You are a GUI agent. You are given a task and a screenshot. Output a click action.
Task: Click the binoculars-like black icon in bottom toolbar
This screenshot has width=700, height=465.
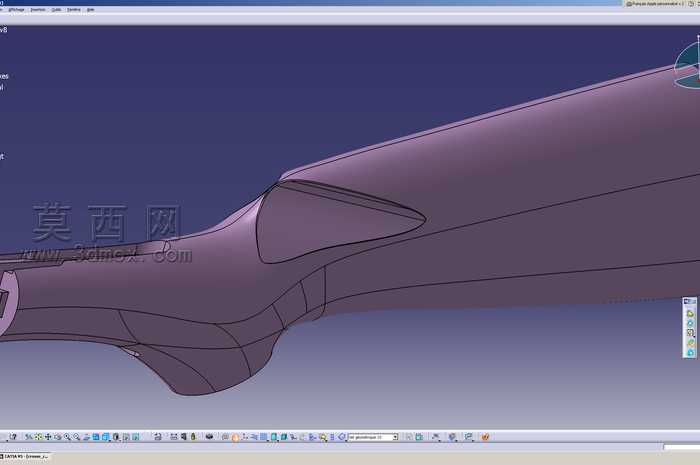[x=209, y=437]
